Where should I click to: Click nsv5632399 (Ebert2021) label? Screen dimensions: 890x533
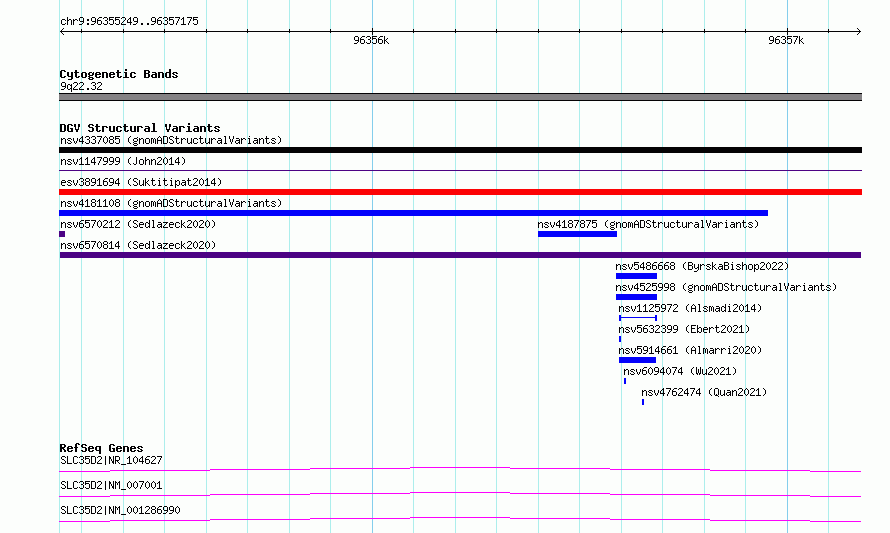pyautogui.click(x=684, y=329)
